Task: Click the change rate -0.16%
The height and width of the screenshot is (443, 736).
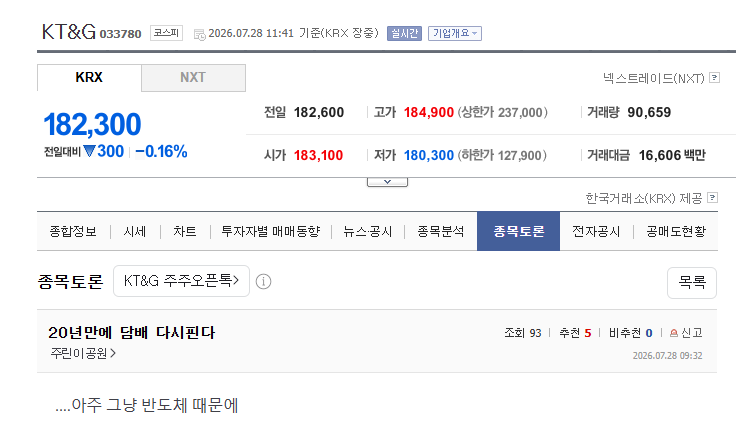Action: coord(161,151)
